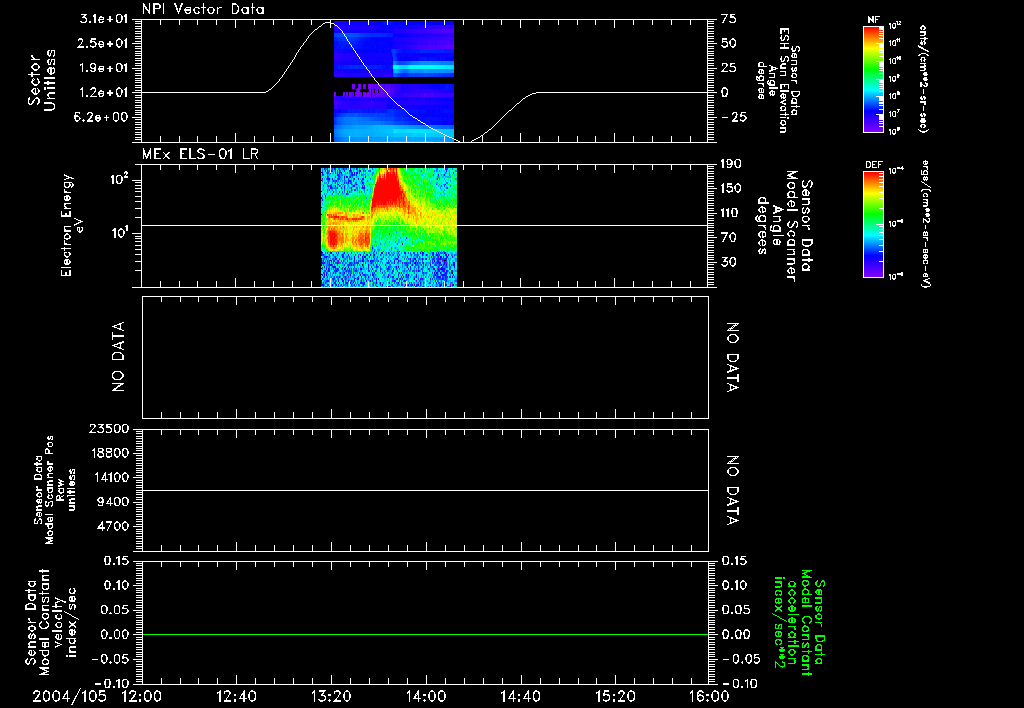
Task: Click the "NO DATA" label left of the empty panel
Action: (118, 357)
